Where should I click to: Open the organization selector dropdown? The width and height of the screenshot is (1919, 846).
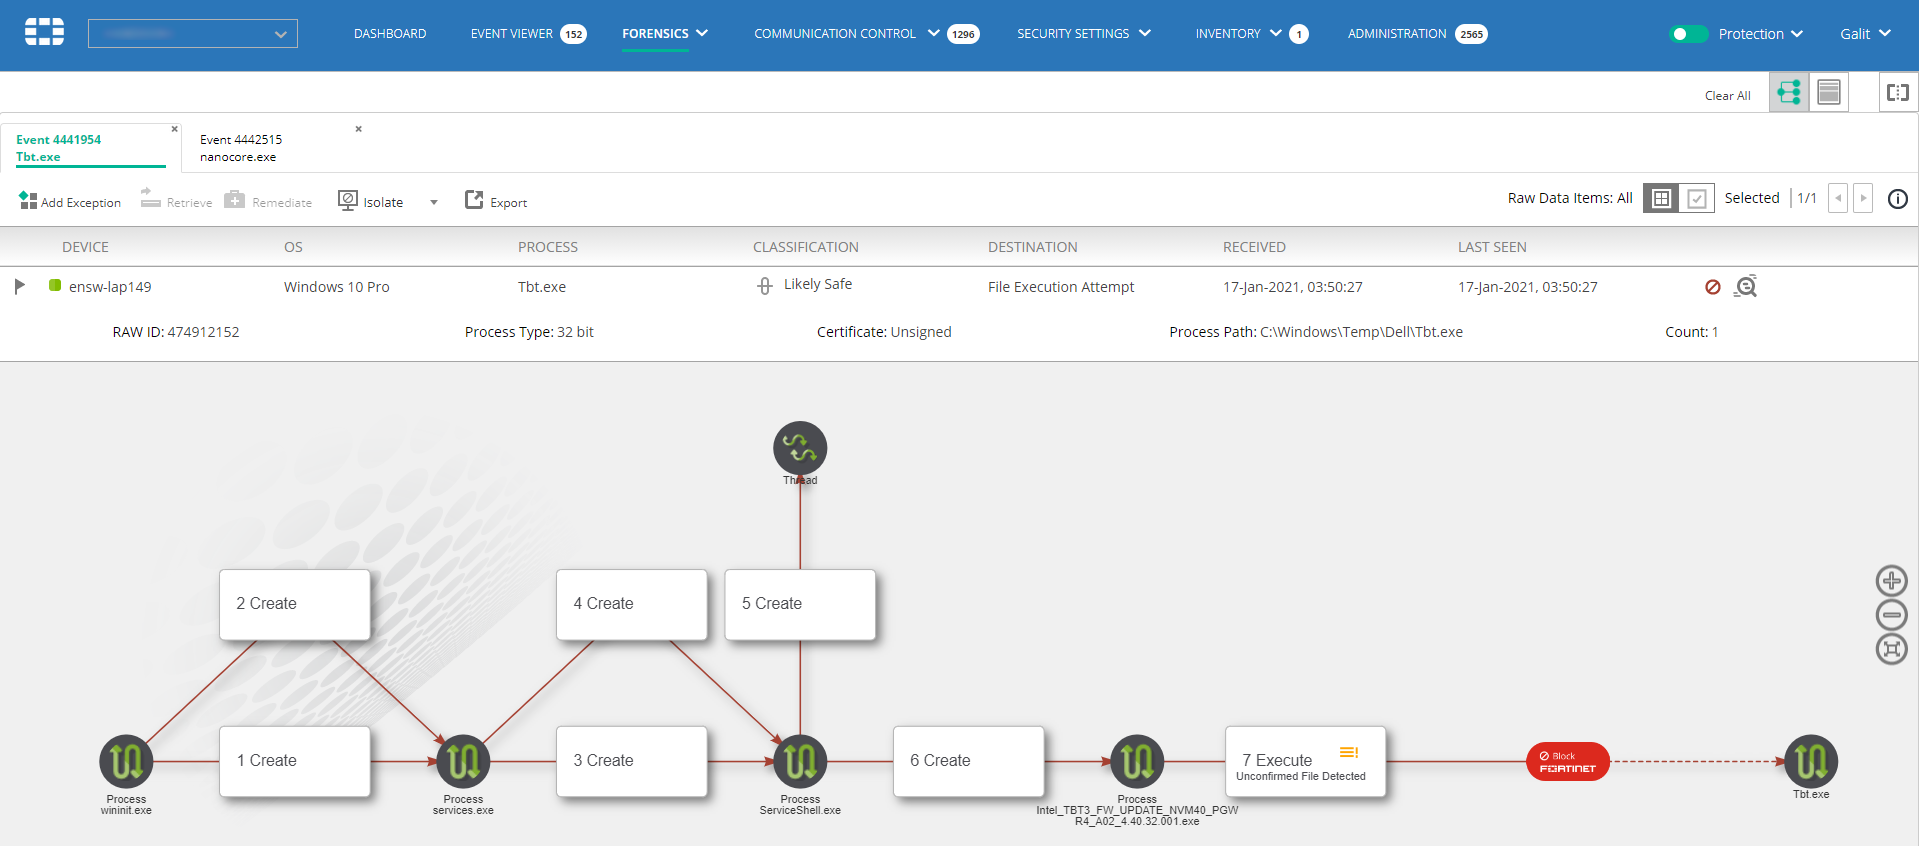pos(193,34)
